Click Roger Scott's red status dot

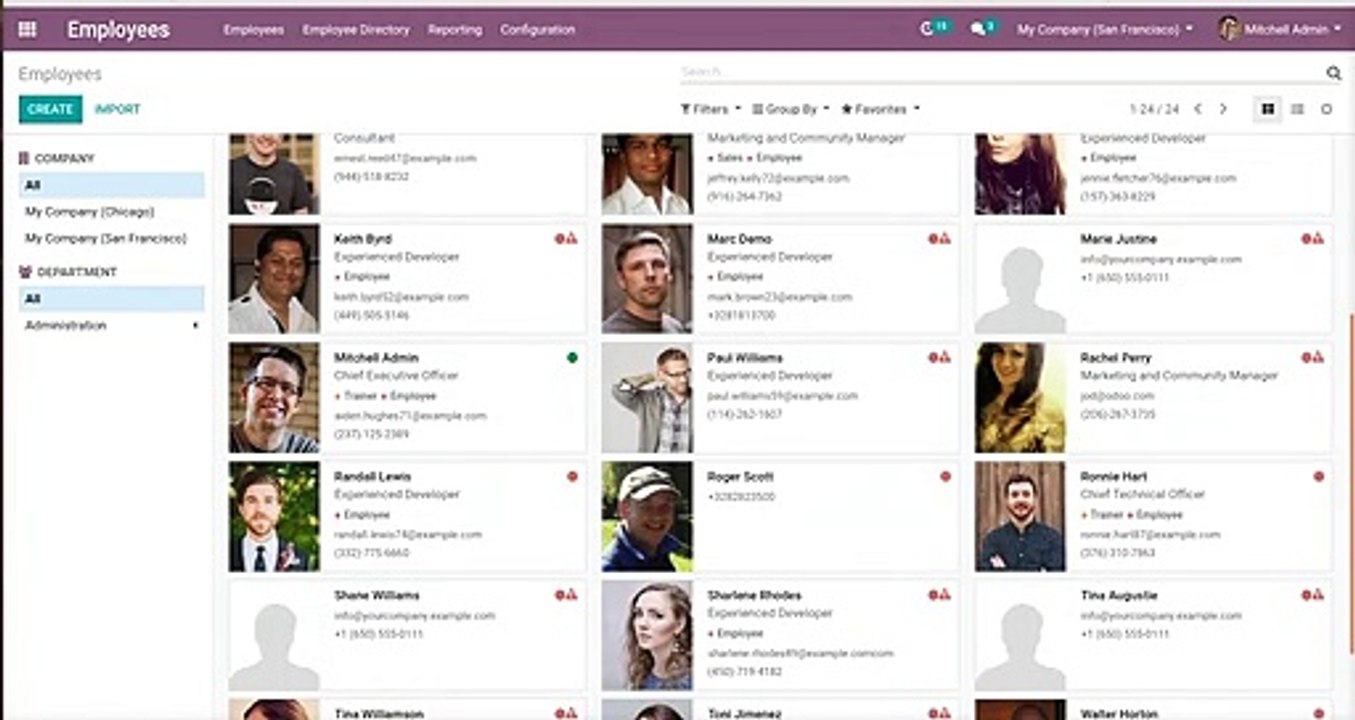pyautogui.click(x=945, y=477)
